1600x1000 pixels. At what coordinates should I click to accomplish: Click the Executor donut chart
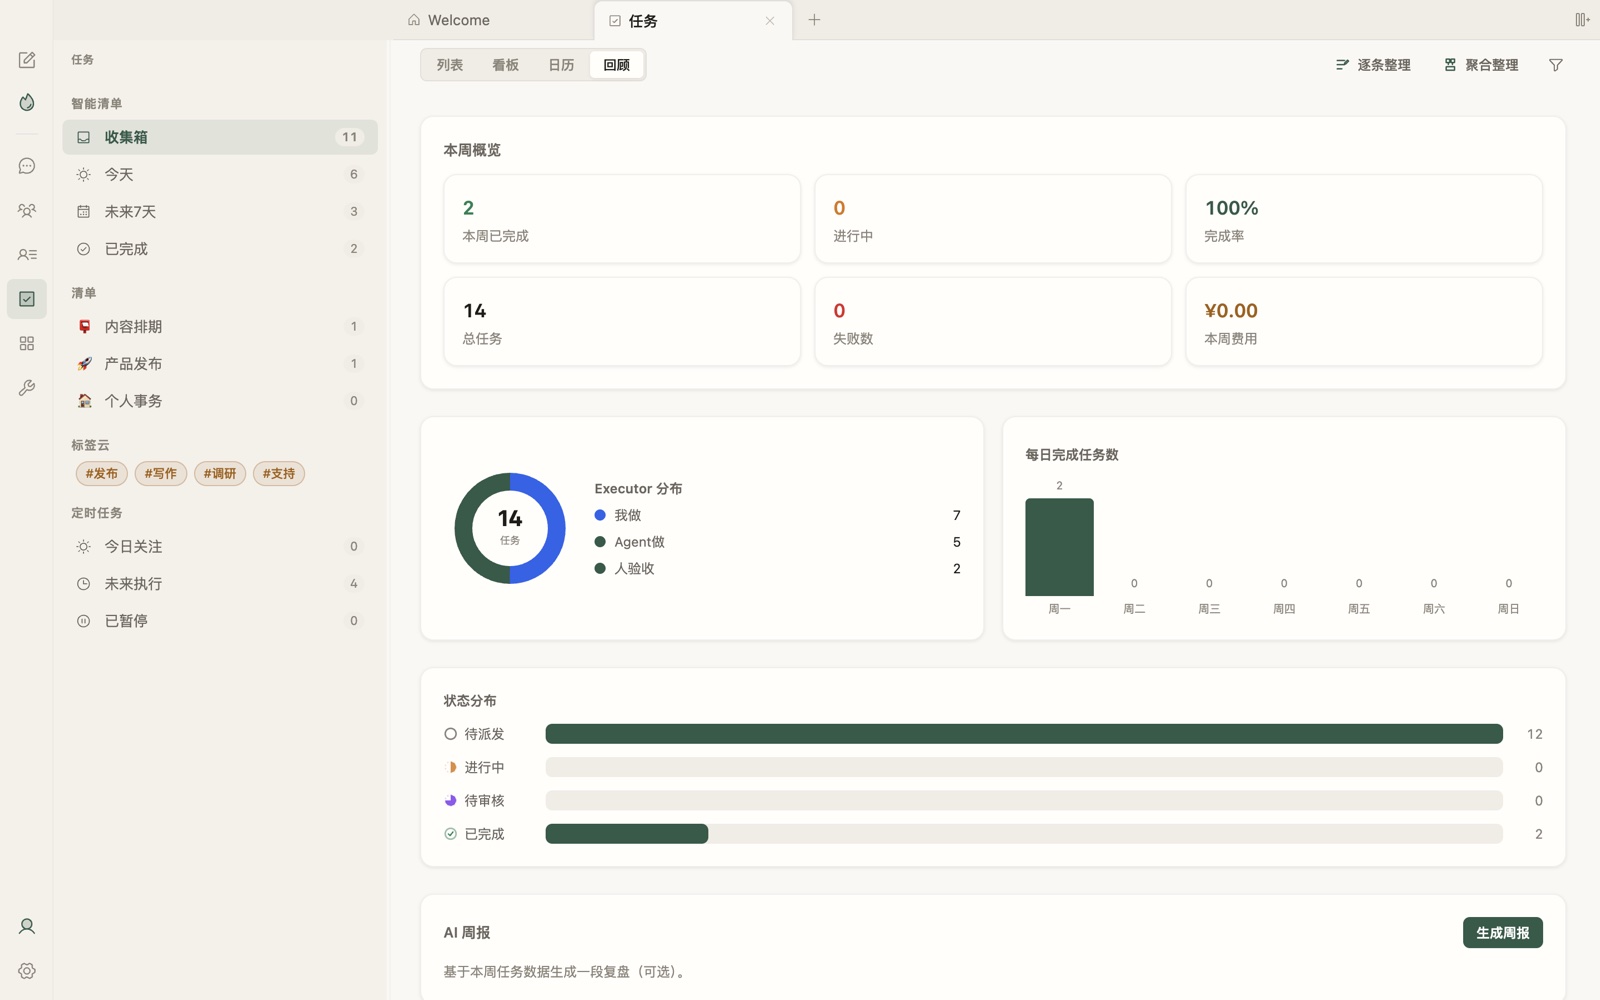pyautogui.click(x=510, y=528)
